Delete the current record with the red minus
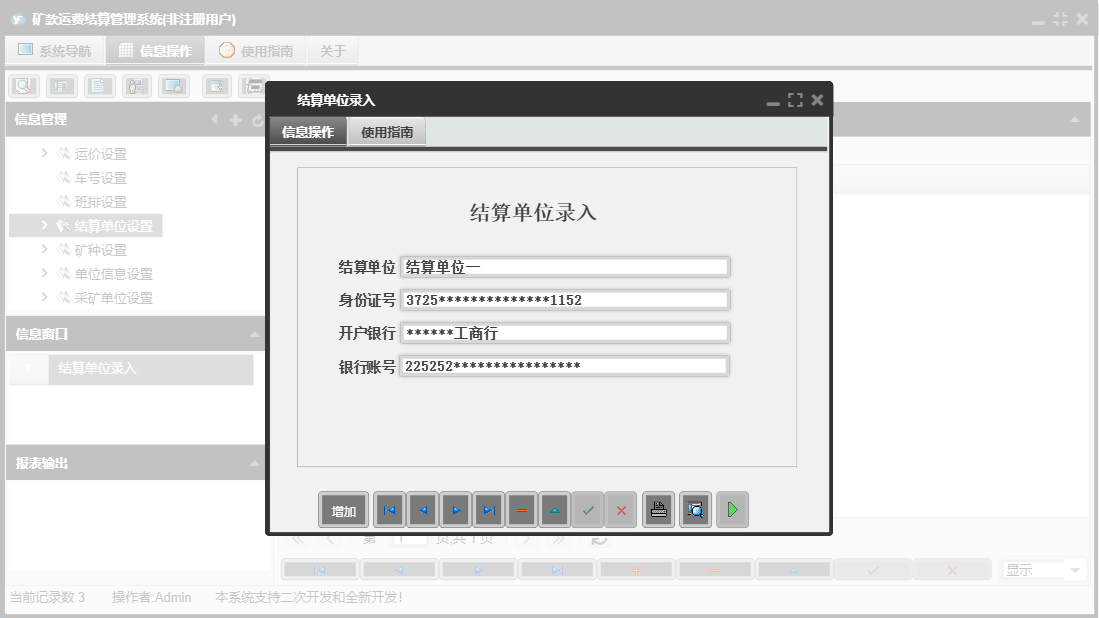This screenshot has height=618, width=1099. tap(521, 510)
